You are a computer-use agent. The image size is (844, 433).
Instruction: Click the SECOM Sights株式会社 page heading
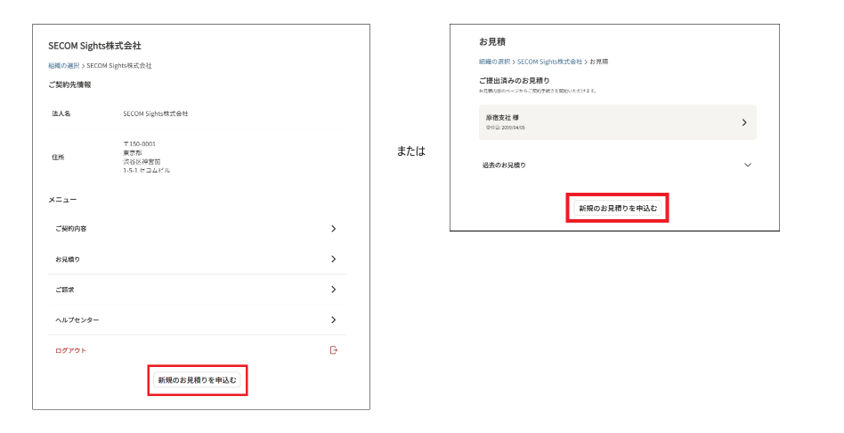(95, 46)
